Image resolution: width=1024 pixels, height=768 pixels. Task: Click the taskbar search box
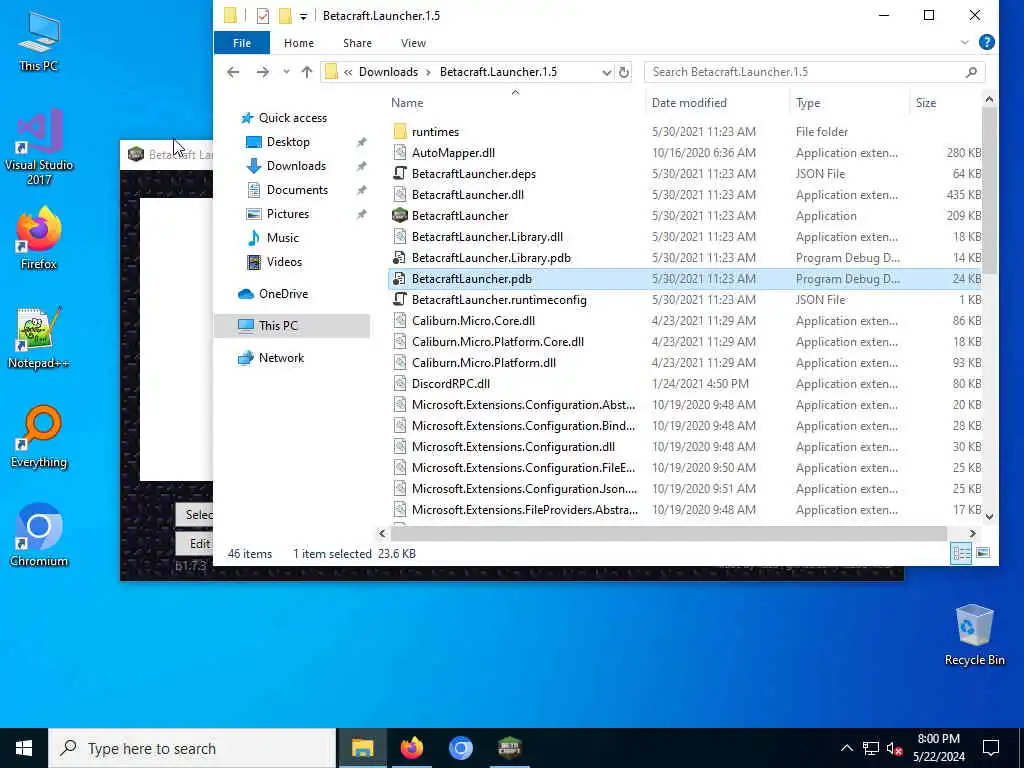(192, 748)
